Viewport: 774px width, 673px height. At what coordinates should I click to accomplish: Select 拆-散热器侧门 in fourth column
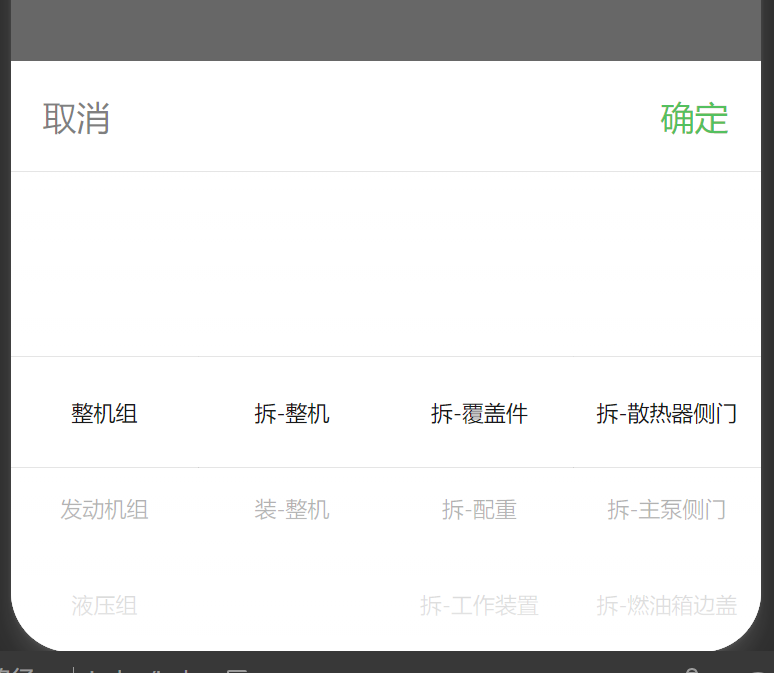point(667,413)
